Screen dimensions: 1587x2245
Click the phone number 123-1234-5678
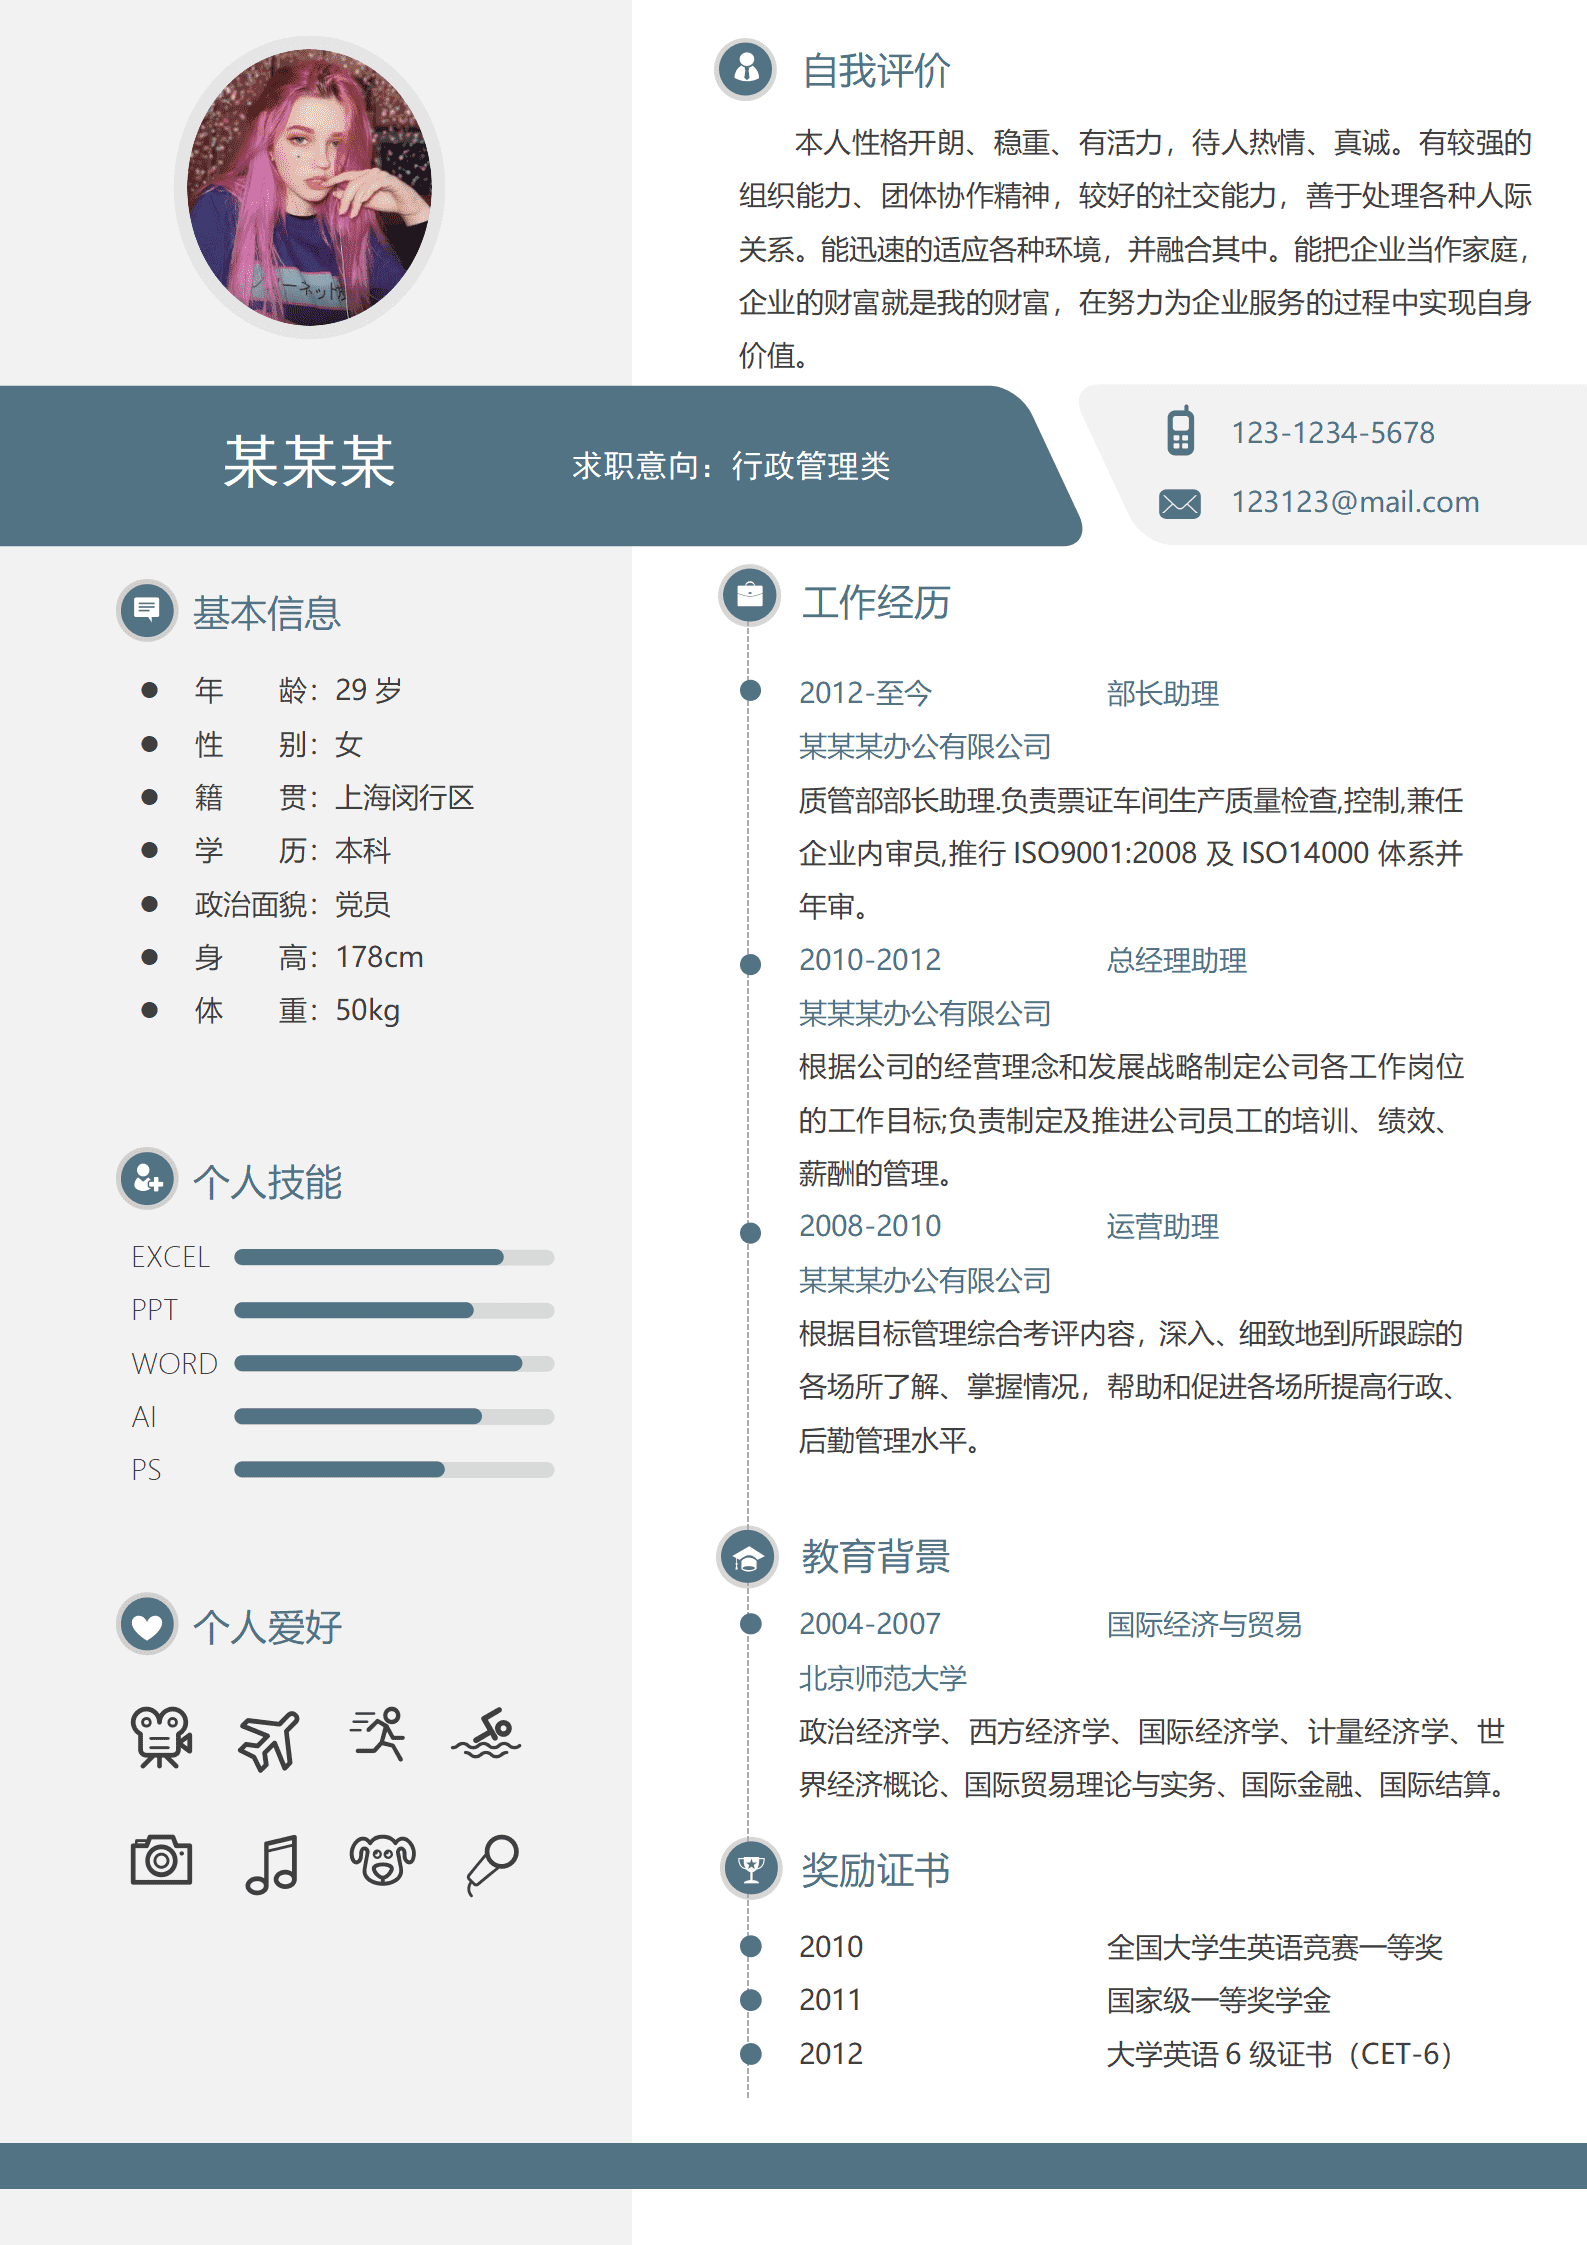point(1332,433)
